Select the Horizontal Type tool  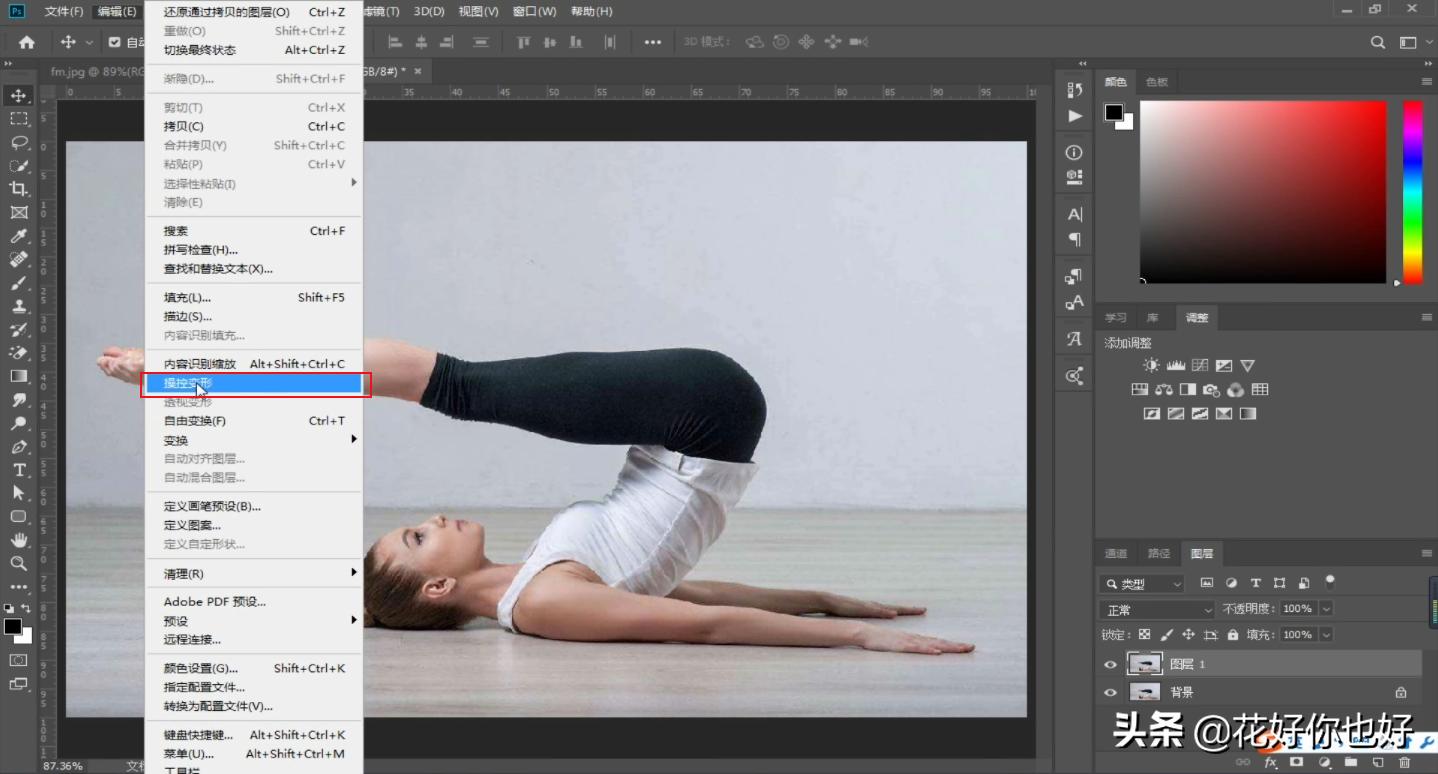pos(18,470)
